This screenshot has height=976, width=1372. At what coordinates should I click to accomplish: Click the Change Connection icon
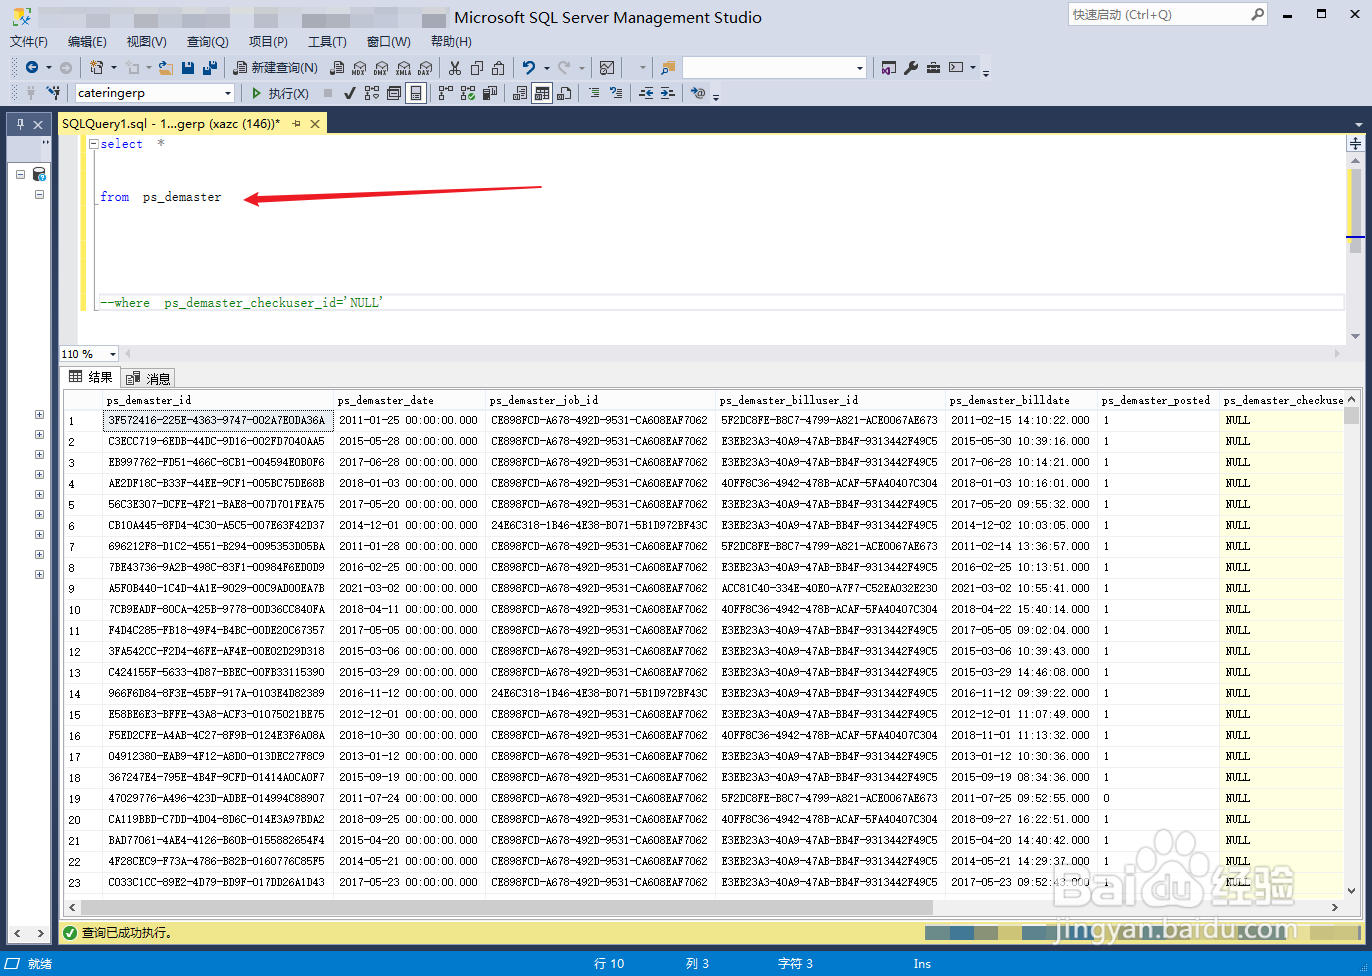[x=52, y=93]
